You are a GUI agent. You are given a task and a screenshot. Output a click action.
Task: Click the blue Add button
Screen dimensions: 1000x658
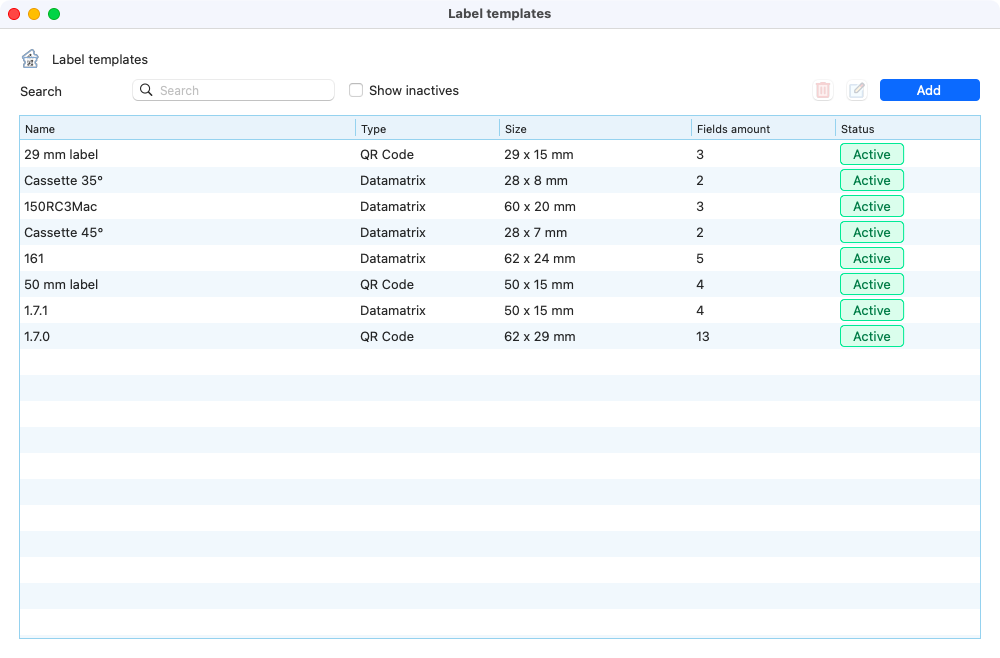(x=929, y=90)
